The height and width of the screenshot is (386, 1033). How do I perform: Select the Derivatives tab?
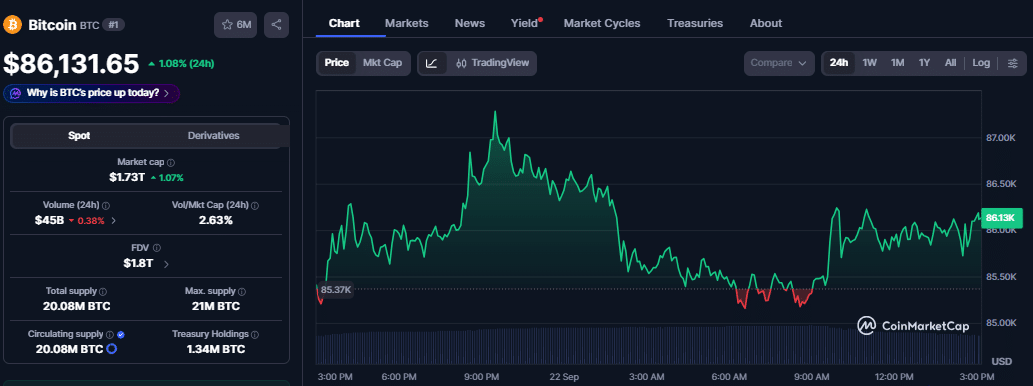[213, 136]
